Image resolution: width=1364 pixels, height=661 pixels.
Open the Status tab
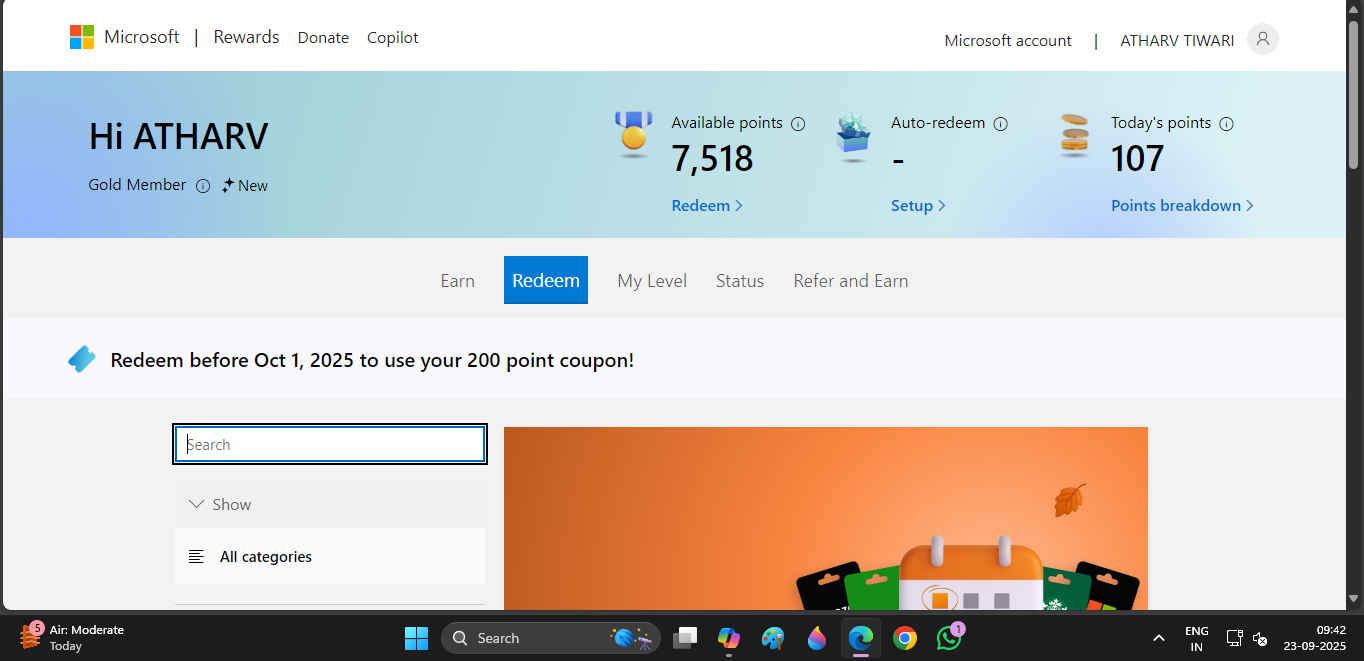coord(740,281)
